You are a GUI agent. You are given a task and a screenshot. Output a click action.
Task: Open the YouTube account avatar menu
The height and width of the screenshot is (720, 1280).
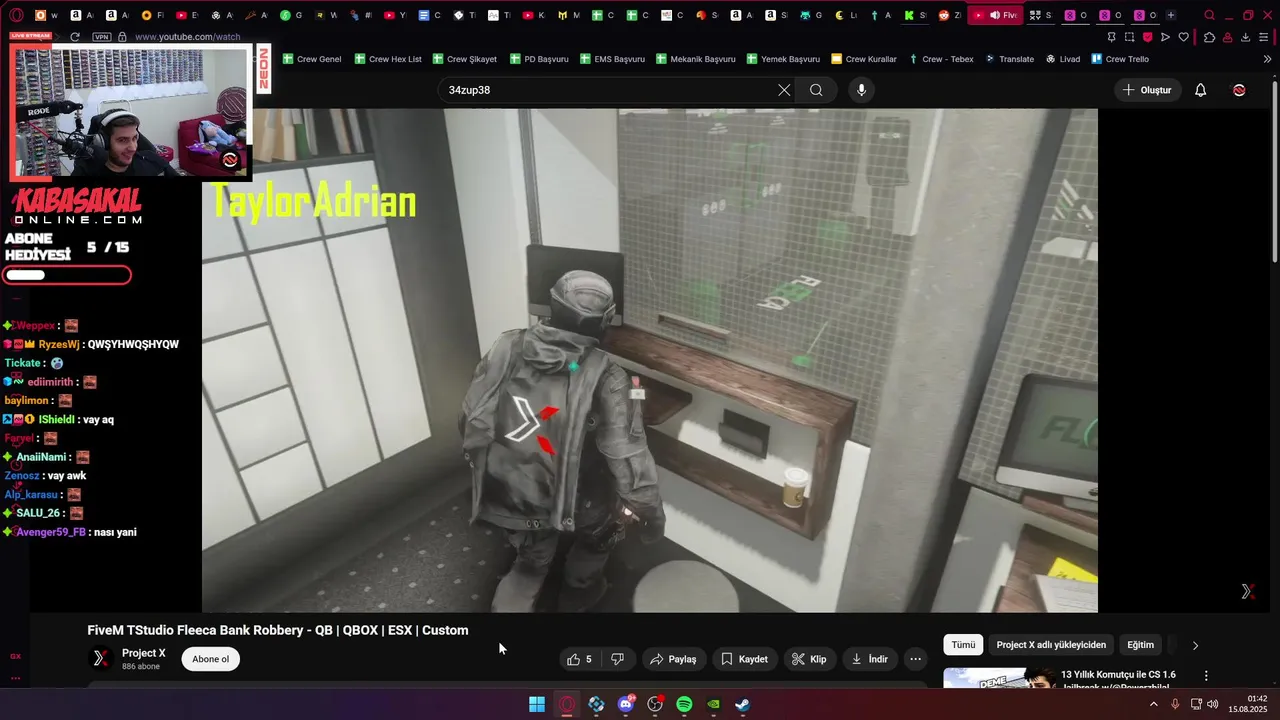[1239, 90]
